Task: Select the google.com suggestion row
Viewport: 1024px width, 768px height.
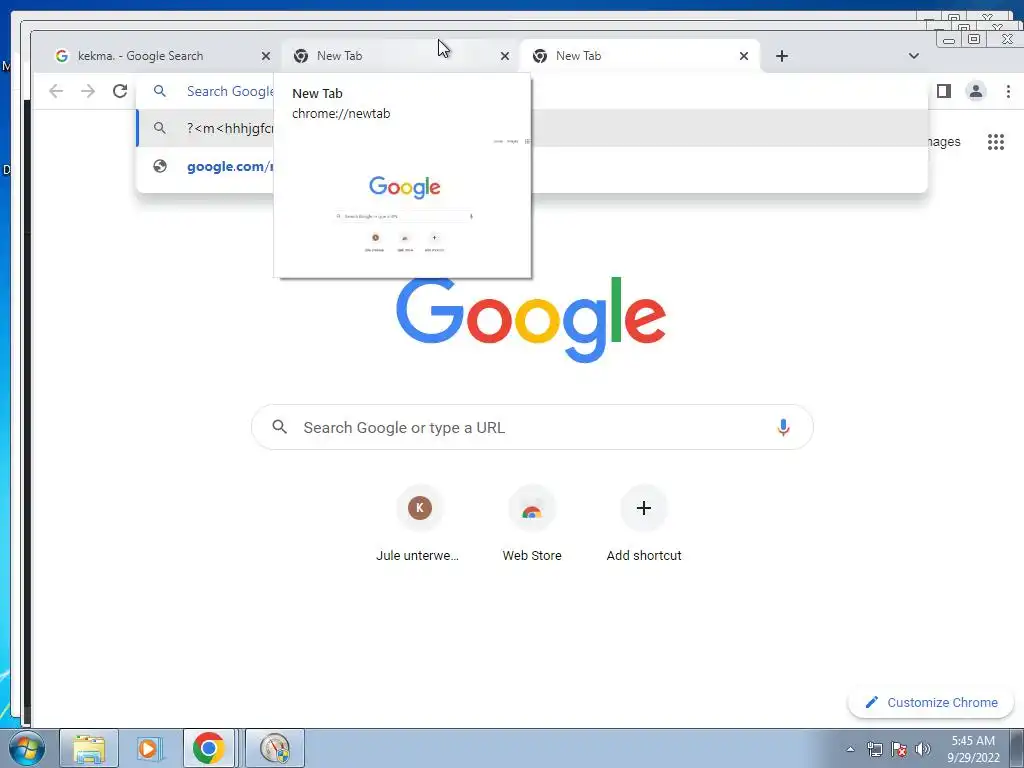Action: (x=532, y=167)
